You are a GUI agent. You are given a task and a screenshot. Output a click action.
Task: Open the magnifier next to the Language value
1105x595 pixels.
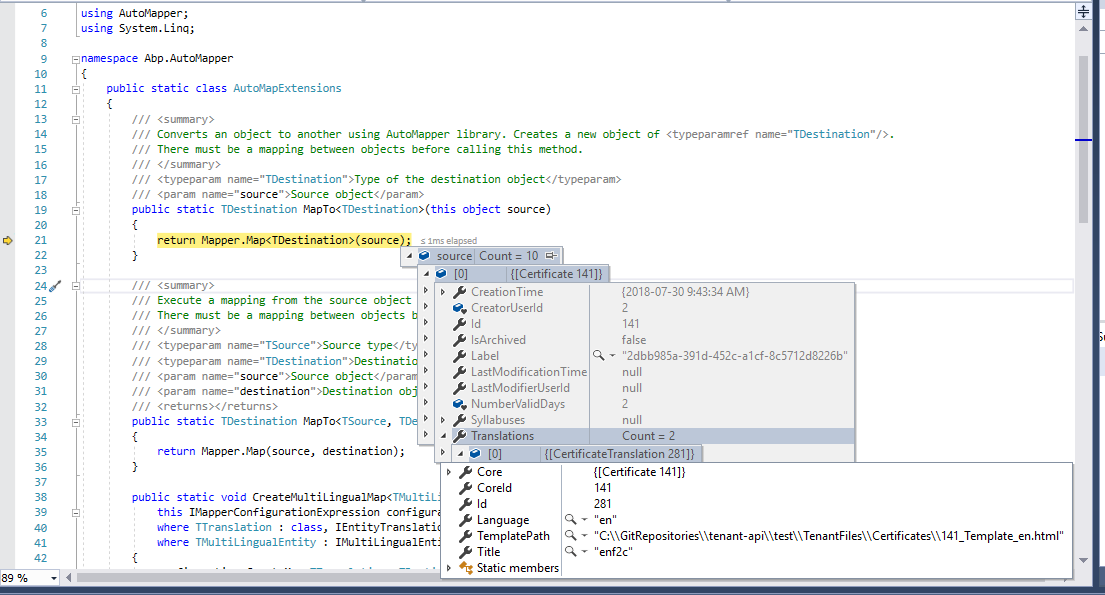point(570,519)
